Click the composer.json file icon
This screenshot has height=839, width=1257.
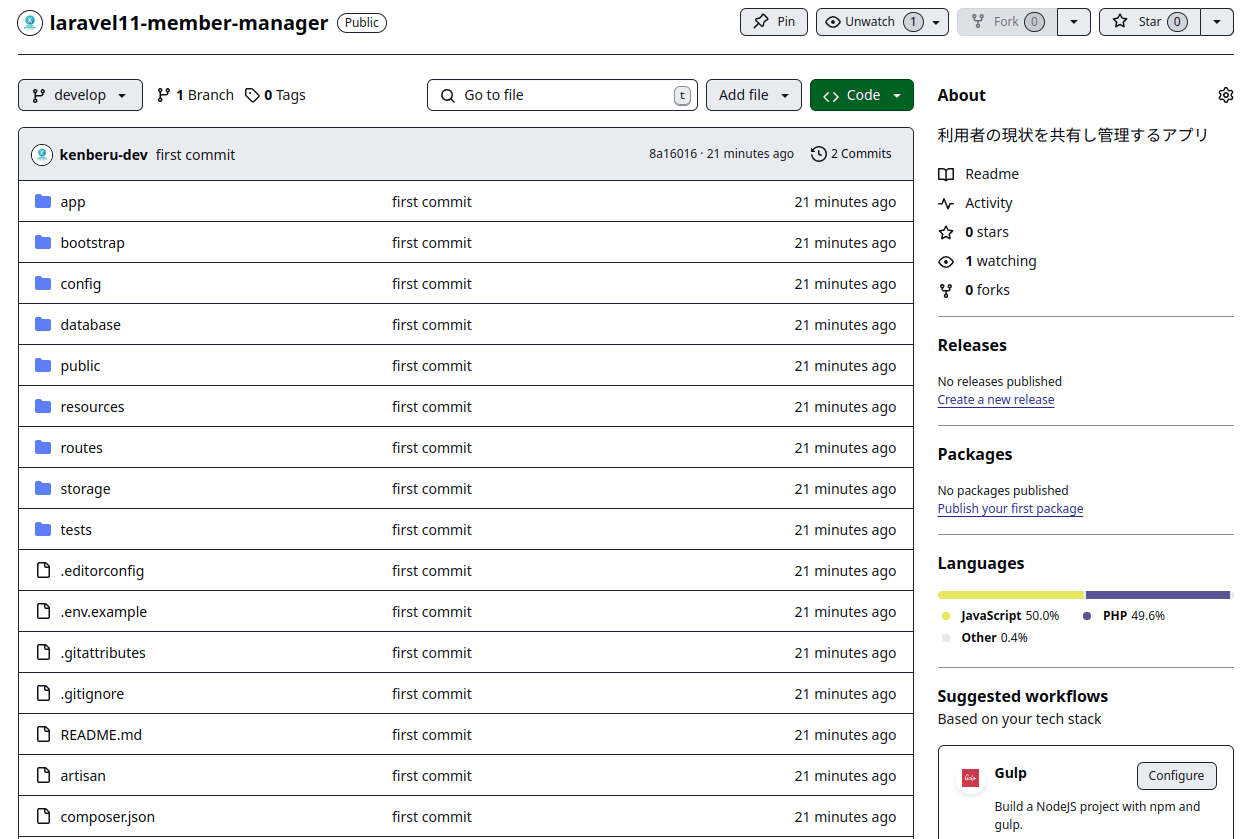coord(43,816)
